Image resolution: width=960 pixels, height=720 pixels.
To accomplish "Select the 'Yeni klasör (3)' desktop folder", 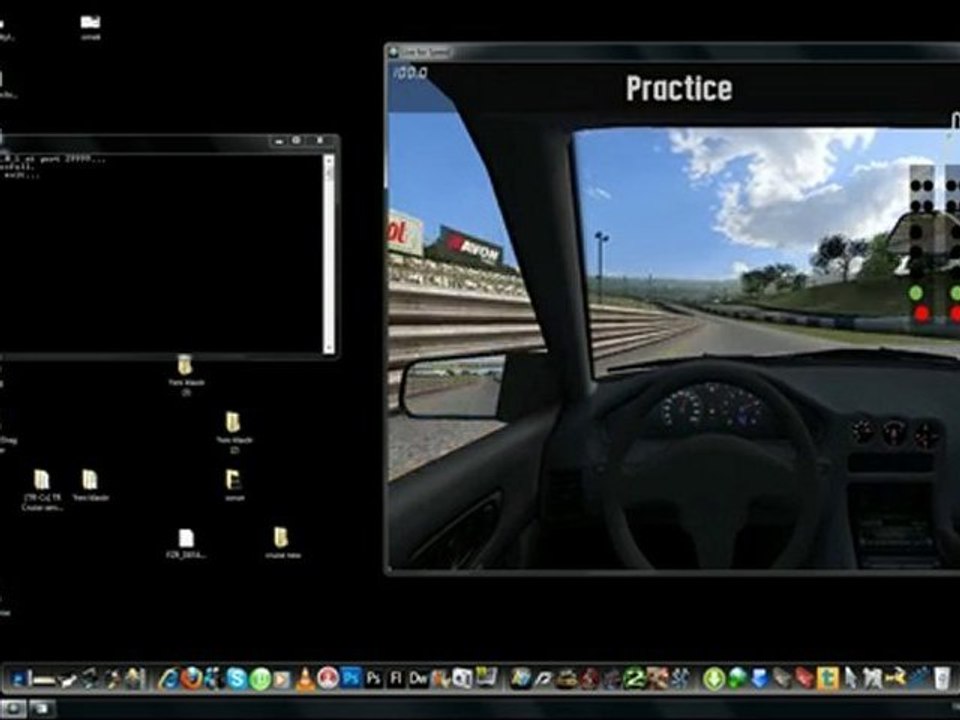I will pos(186,374).
